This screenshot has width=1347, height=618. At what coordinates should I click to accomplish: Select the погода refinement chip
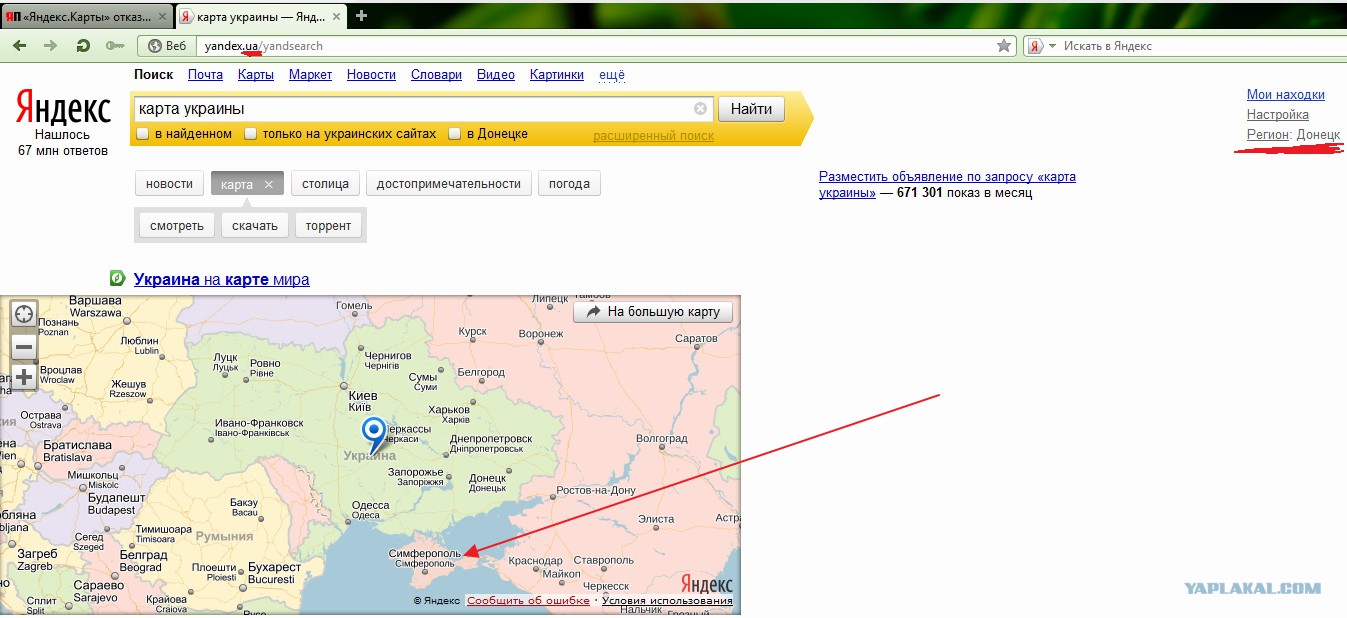[569, 184]
